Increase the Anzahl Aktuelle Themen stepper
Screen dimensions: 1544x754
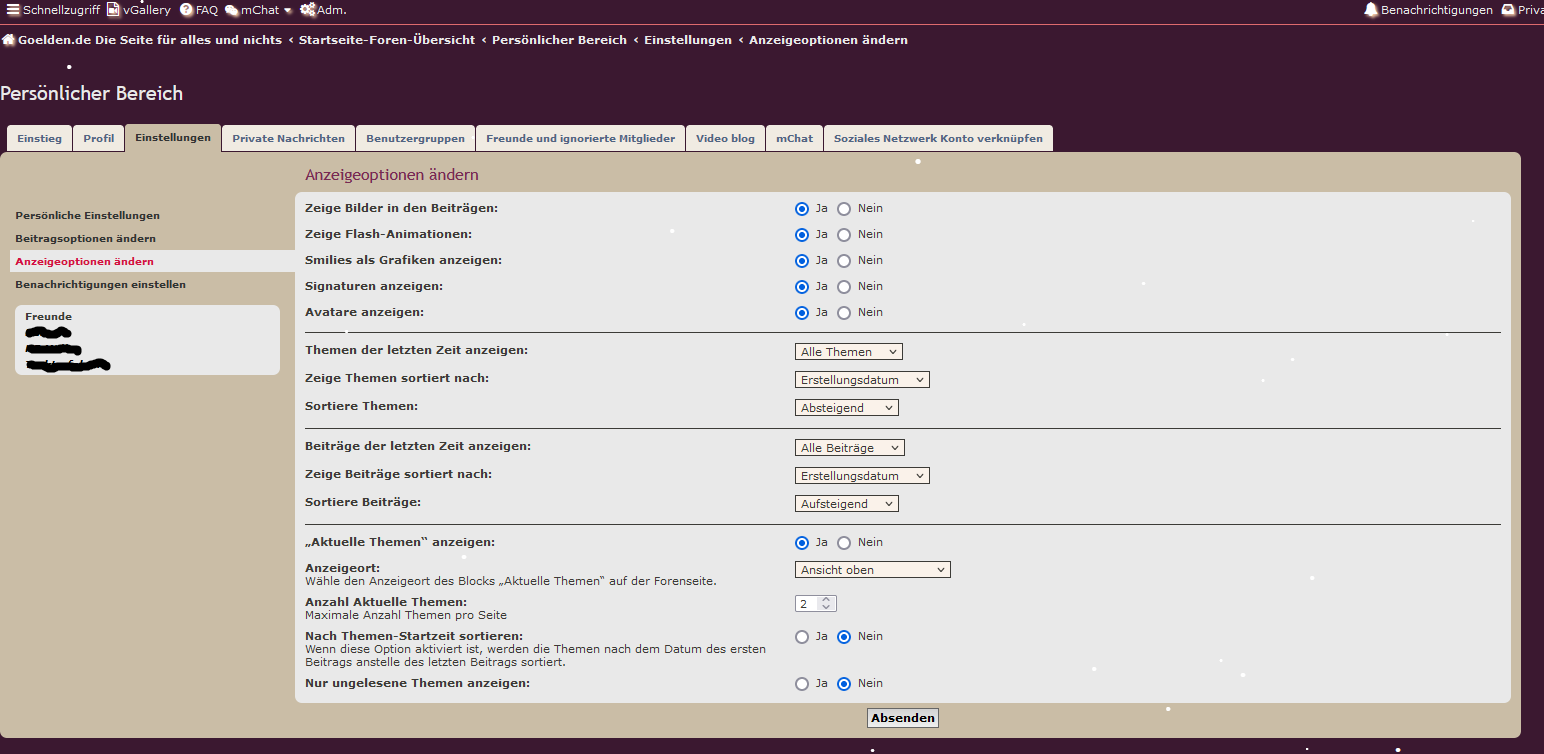click(825, 600)
